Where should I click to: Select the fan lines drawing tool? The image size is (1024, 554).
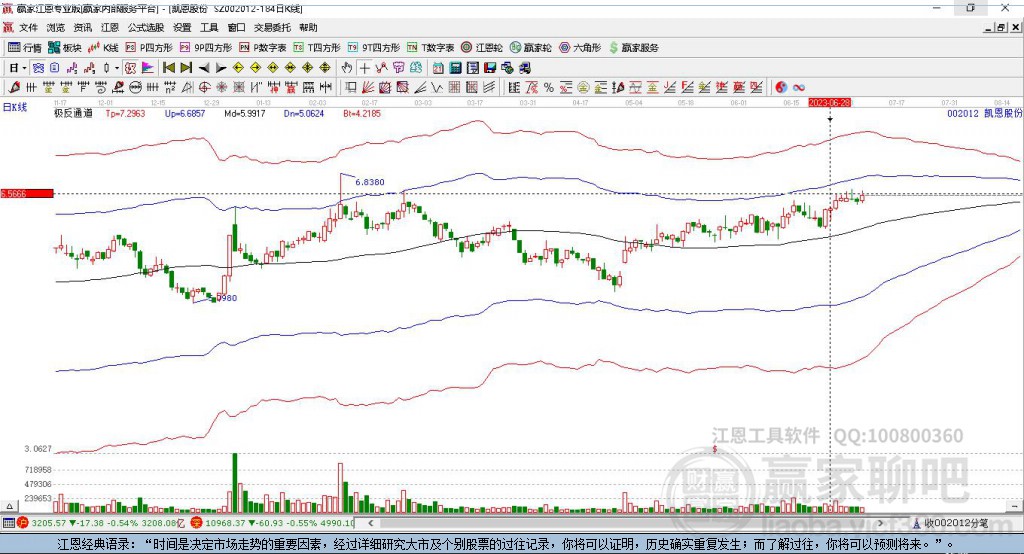pyautogui.click(x=367, y=87)
